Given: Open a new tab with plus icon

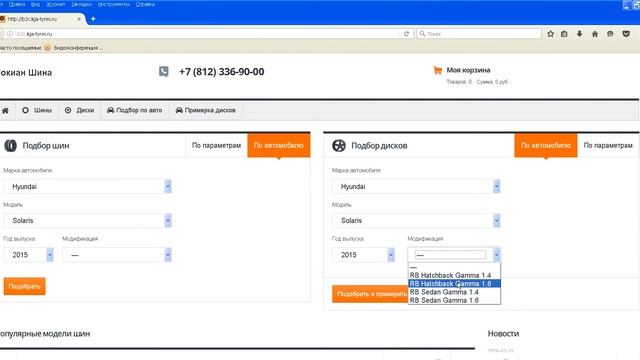Looking at the screenshot, I should tap(93, 19).
